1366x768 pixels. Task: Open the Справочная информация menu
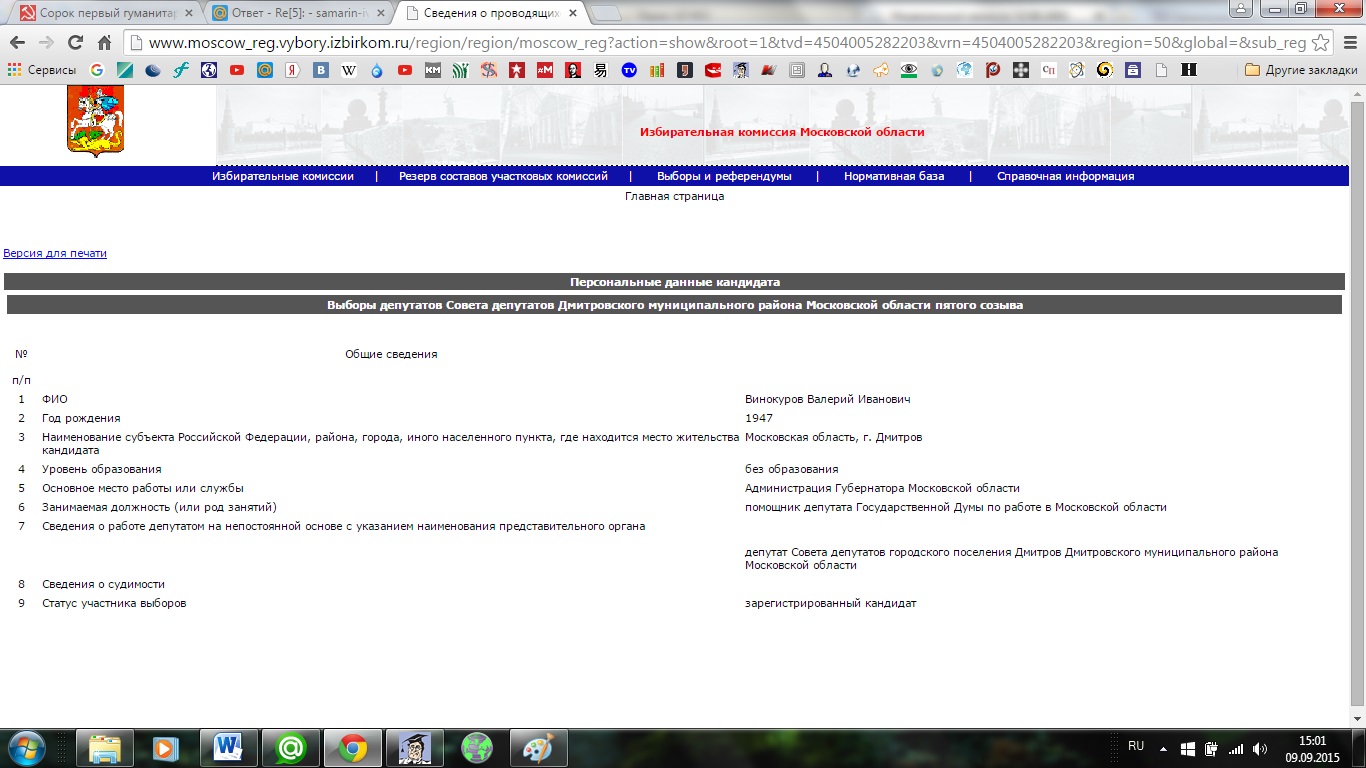1065,176
